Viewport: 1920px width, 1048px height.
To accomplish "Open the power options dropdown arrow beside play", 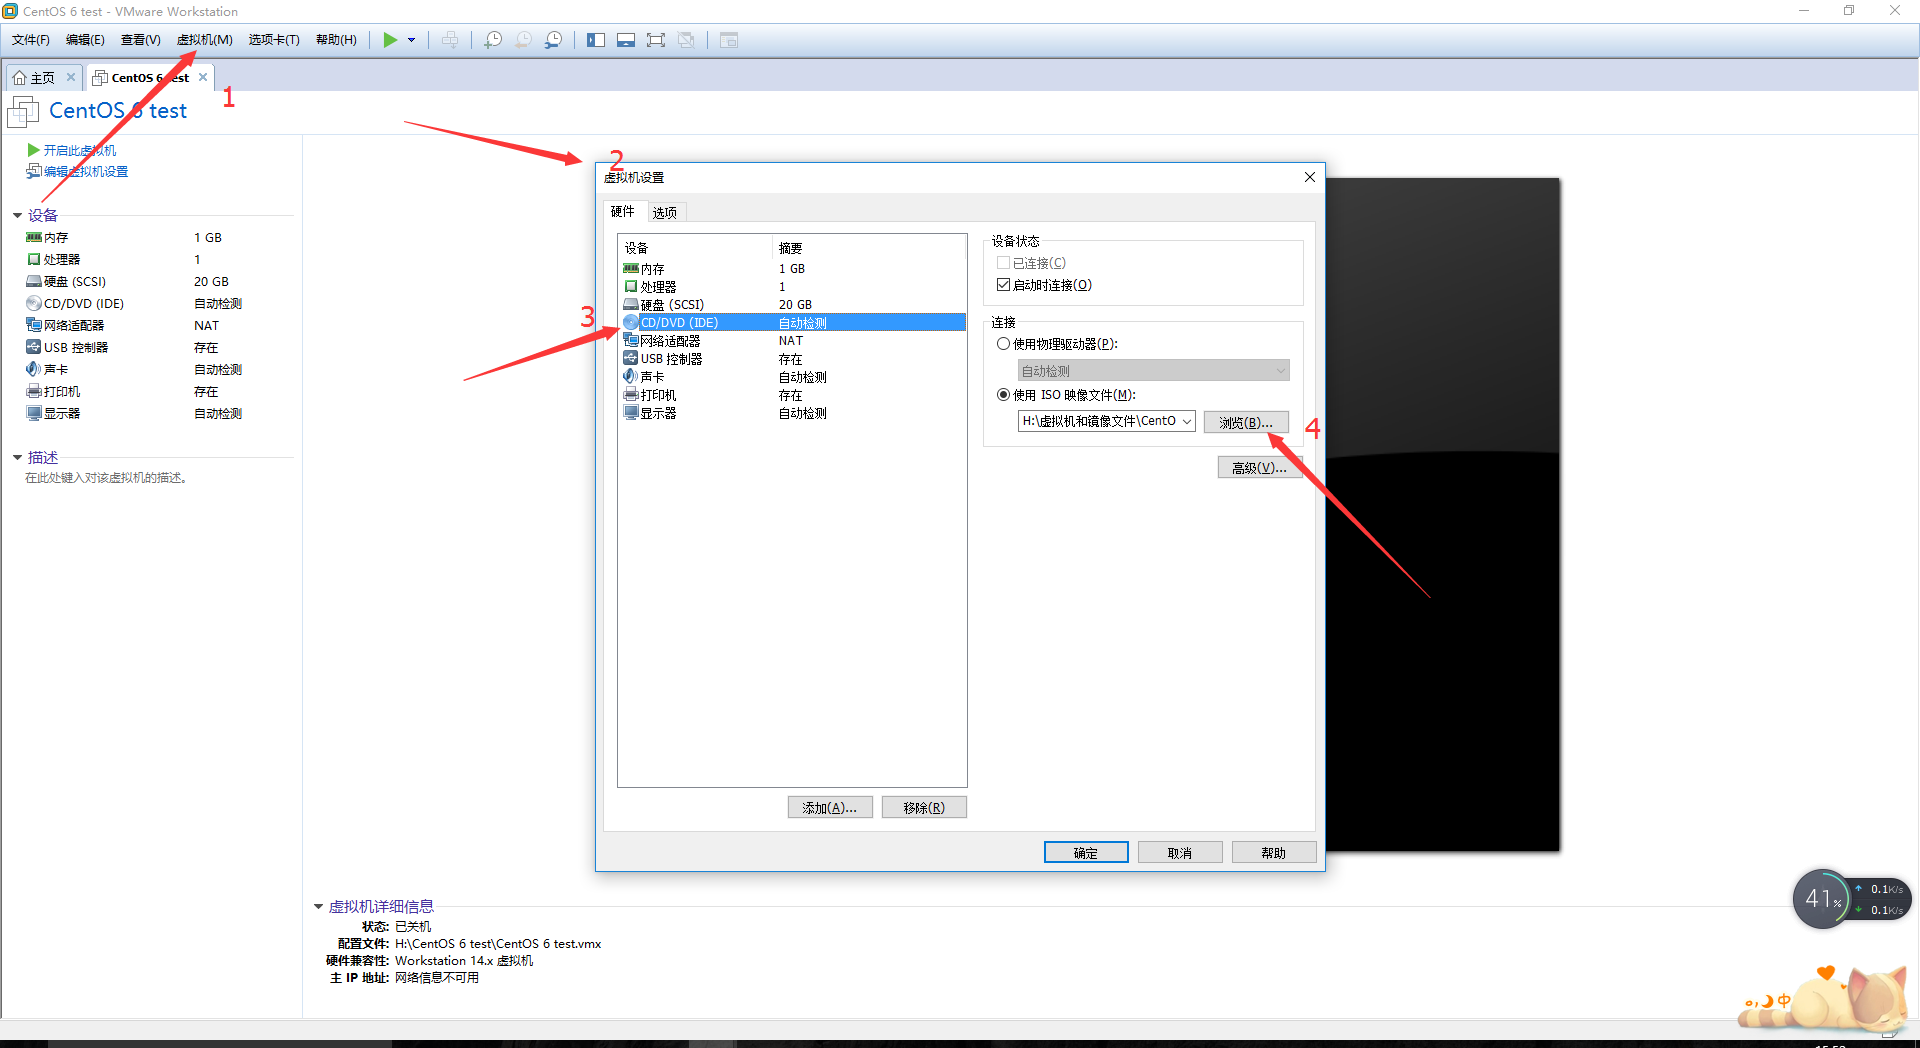I will pos(411,40).
